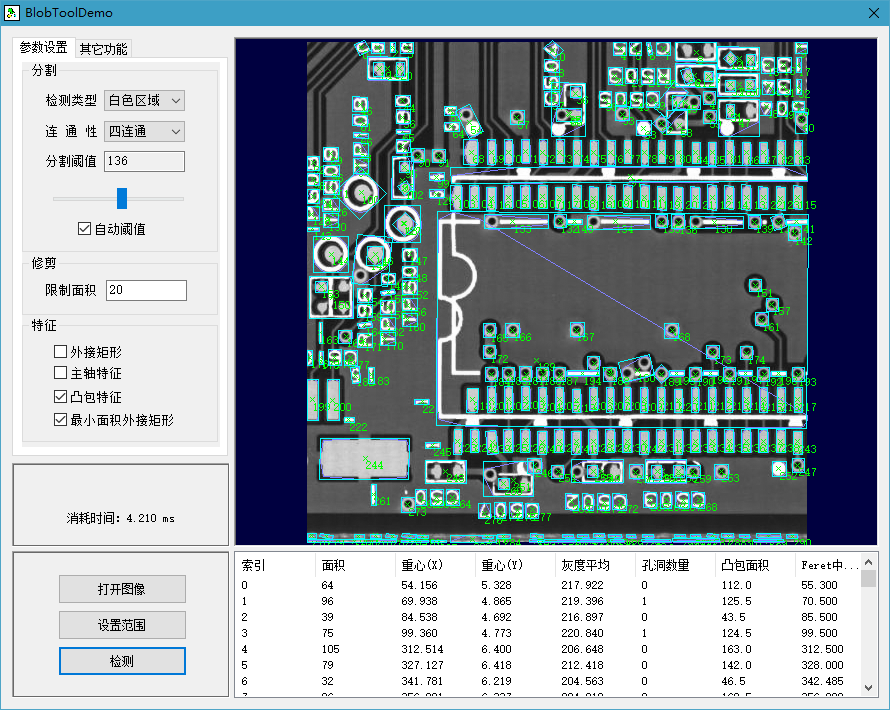Click the BlobToolDemo app icon in title bar
This screenshot has height=710, width=890.
[13, 13]
